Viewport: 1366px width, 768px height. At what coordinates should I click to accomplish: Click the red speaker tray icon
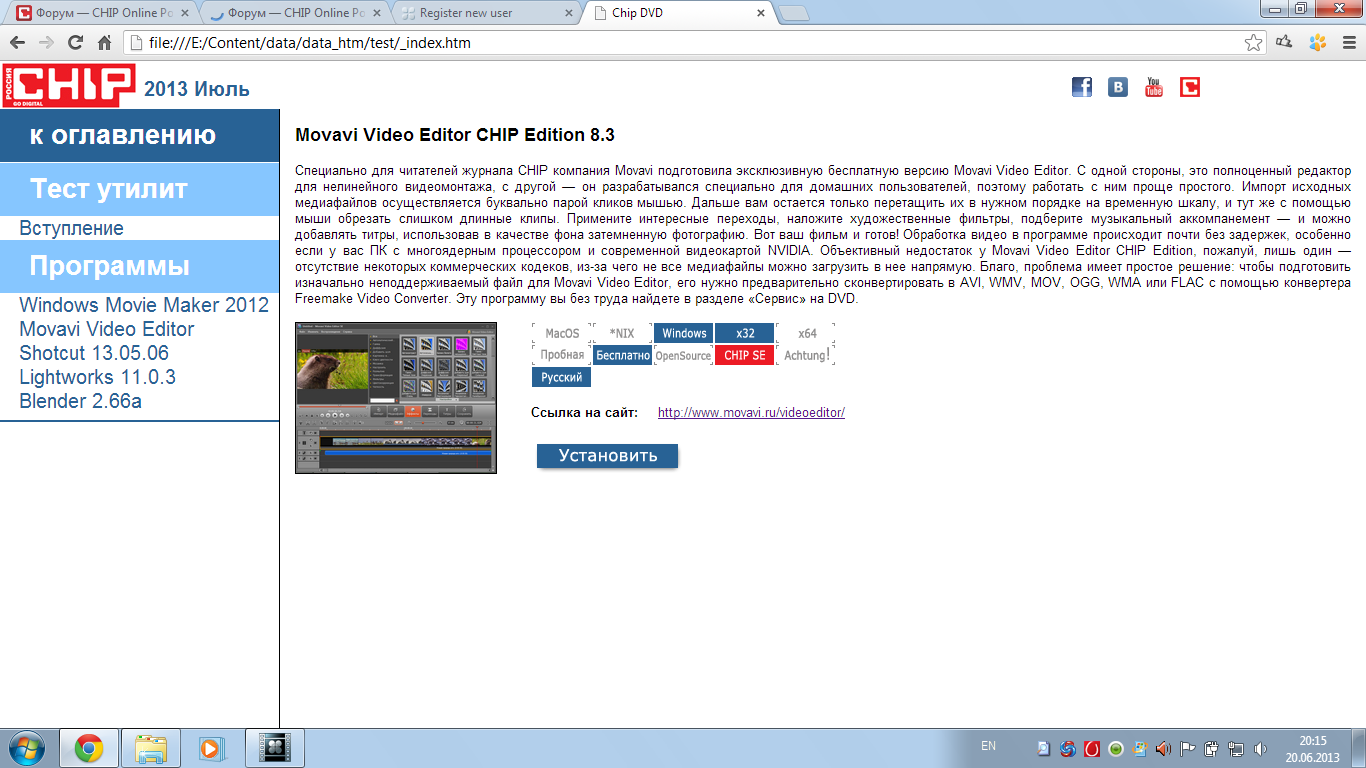tap(1163, 748)
